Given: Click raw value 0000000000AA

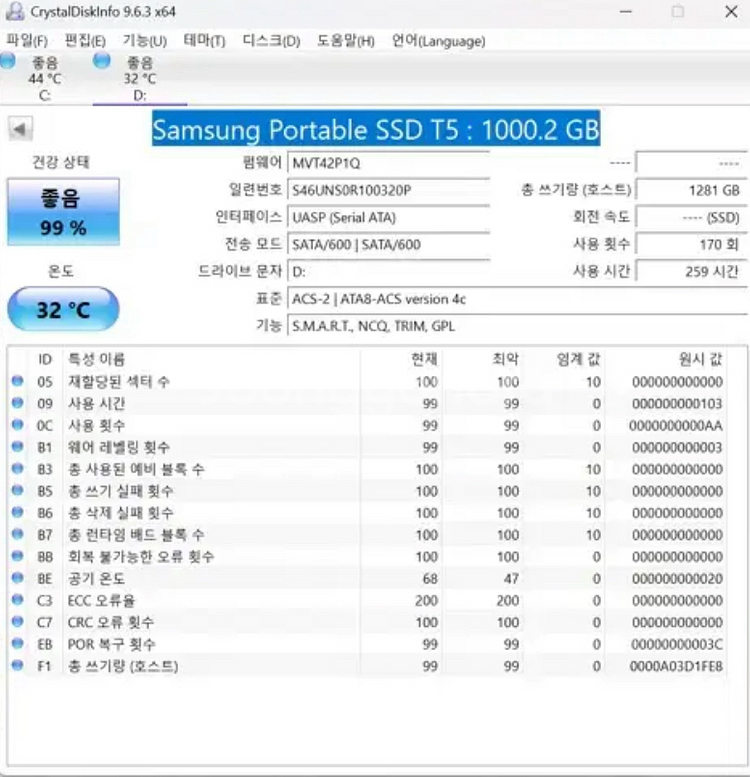Looking at the screenshot, I should point(676,426).
